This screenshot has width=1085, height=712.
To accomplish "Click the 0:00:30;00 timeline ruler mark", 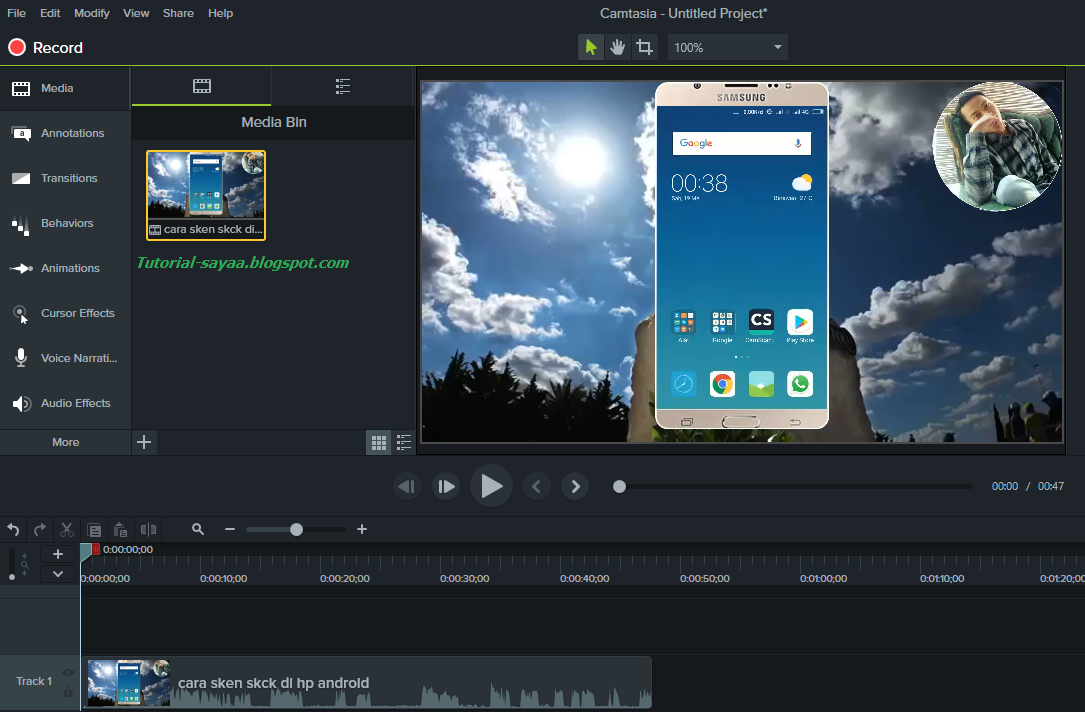I will click(x=464, y=578).
